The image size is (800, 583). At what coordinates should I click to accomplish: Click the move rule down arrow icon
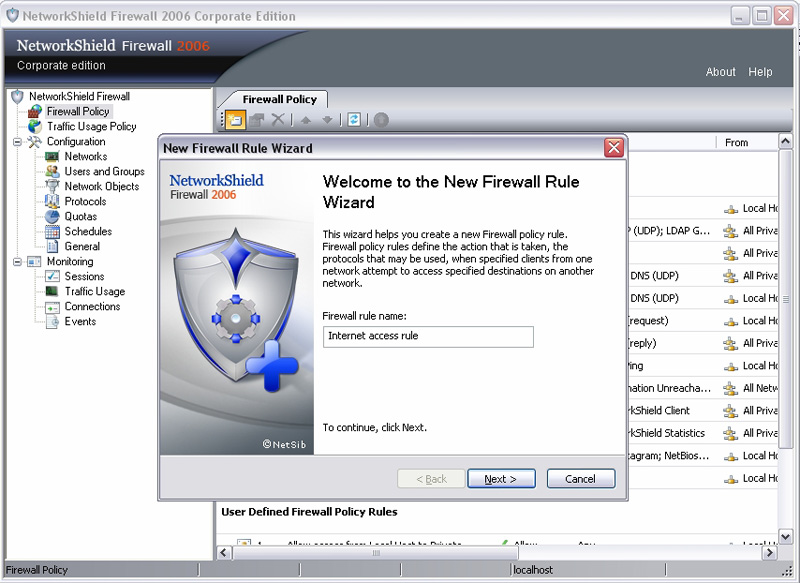click(327, 120)
